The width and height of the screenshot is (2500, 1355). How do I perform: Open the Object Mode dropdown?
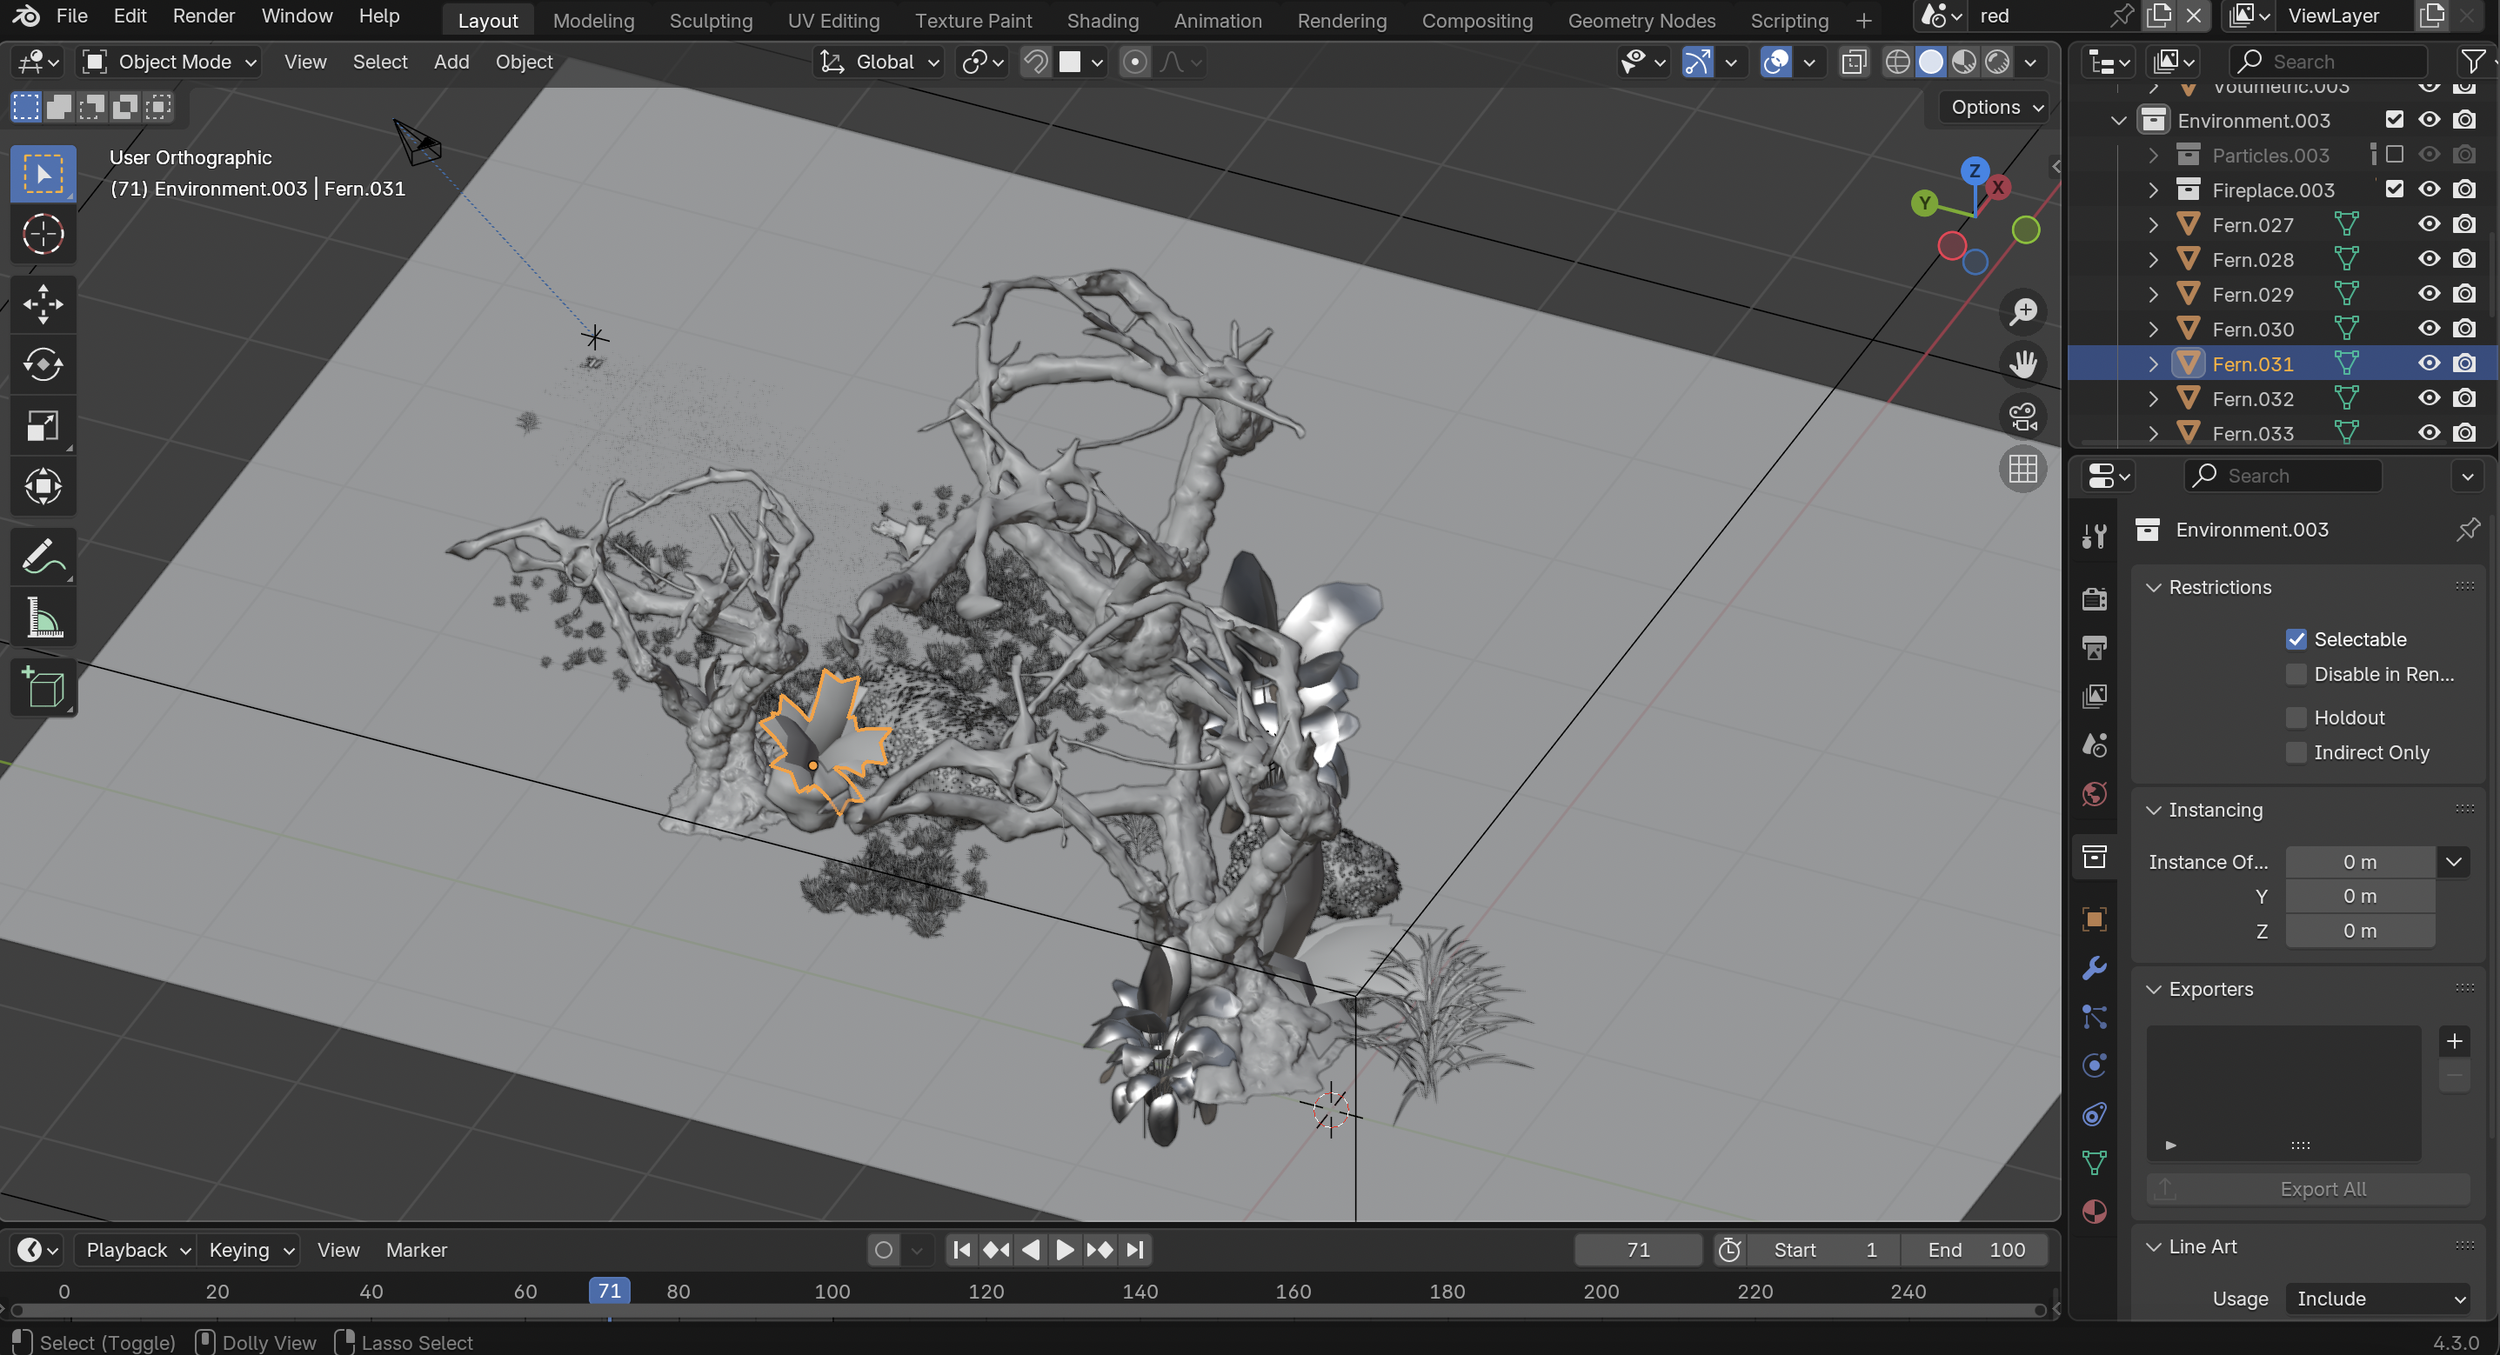(x=171, y=62)
